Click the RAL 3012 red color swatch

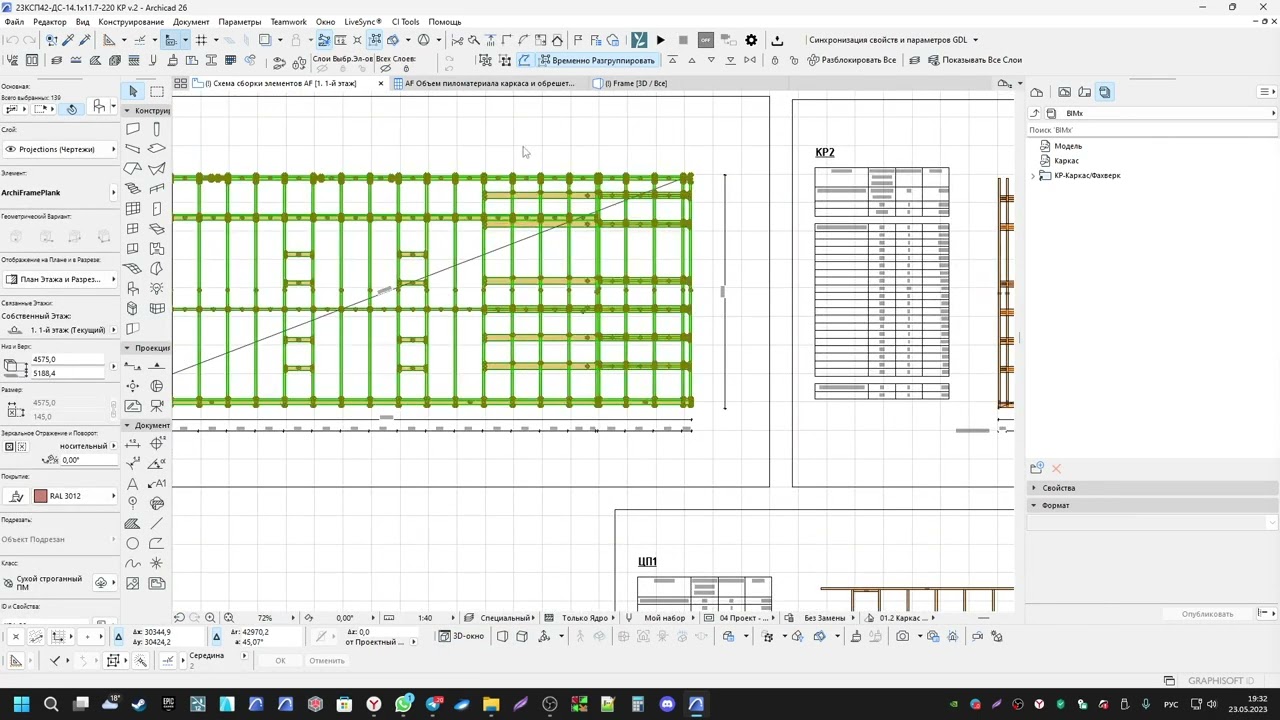(40, 496)
